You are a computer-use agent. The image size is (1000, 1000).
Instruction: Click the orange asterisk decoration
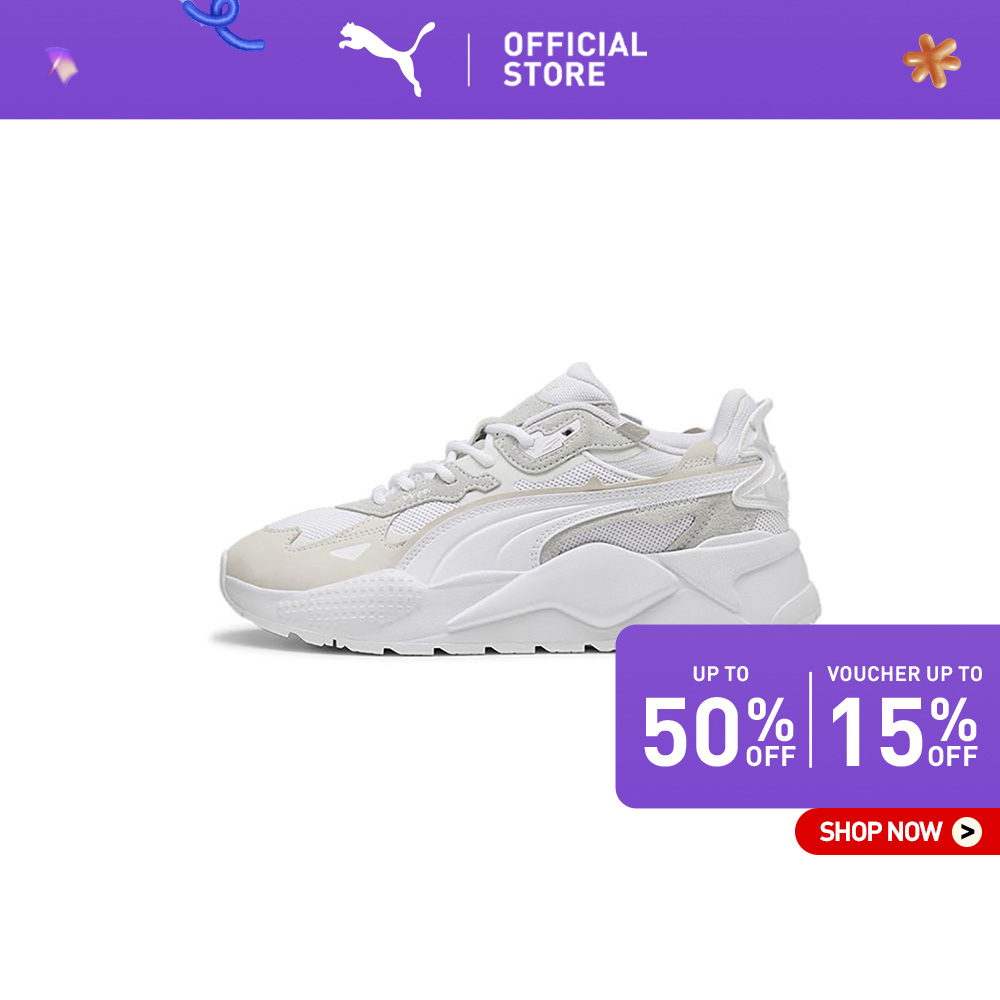(x=932, y=61)
